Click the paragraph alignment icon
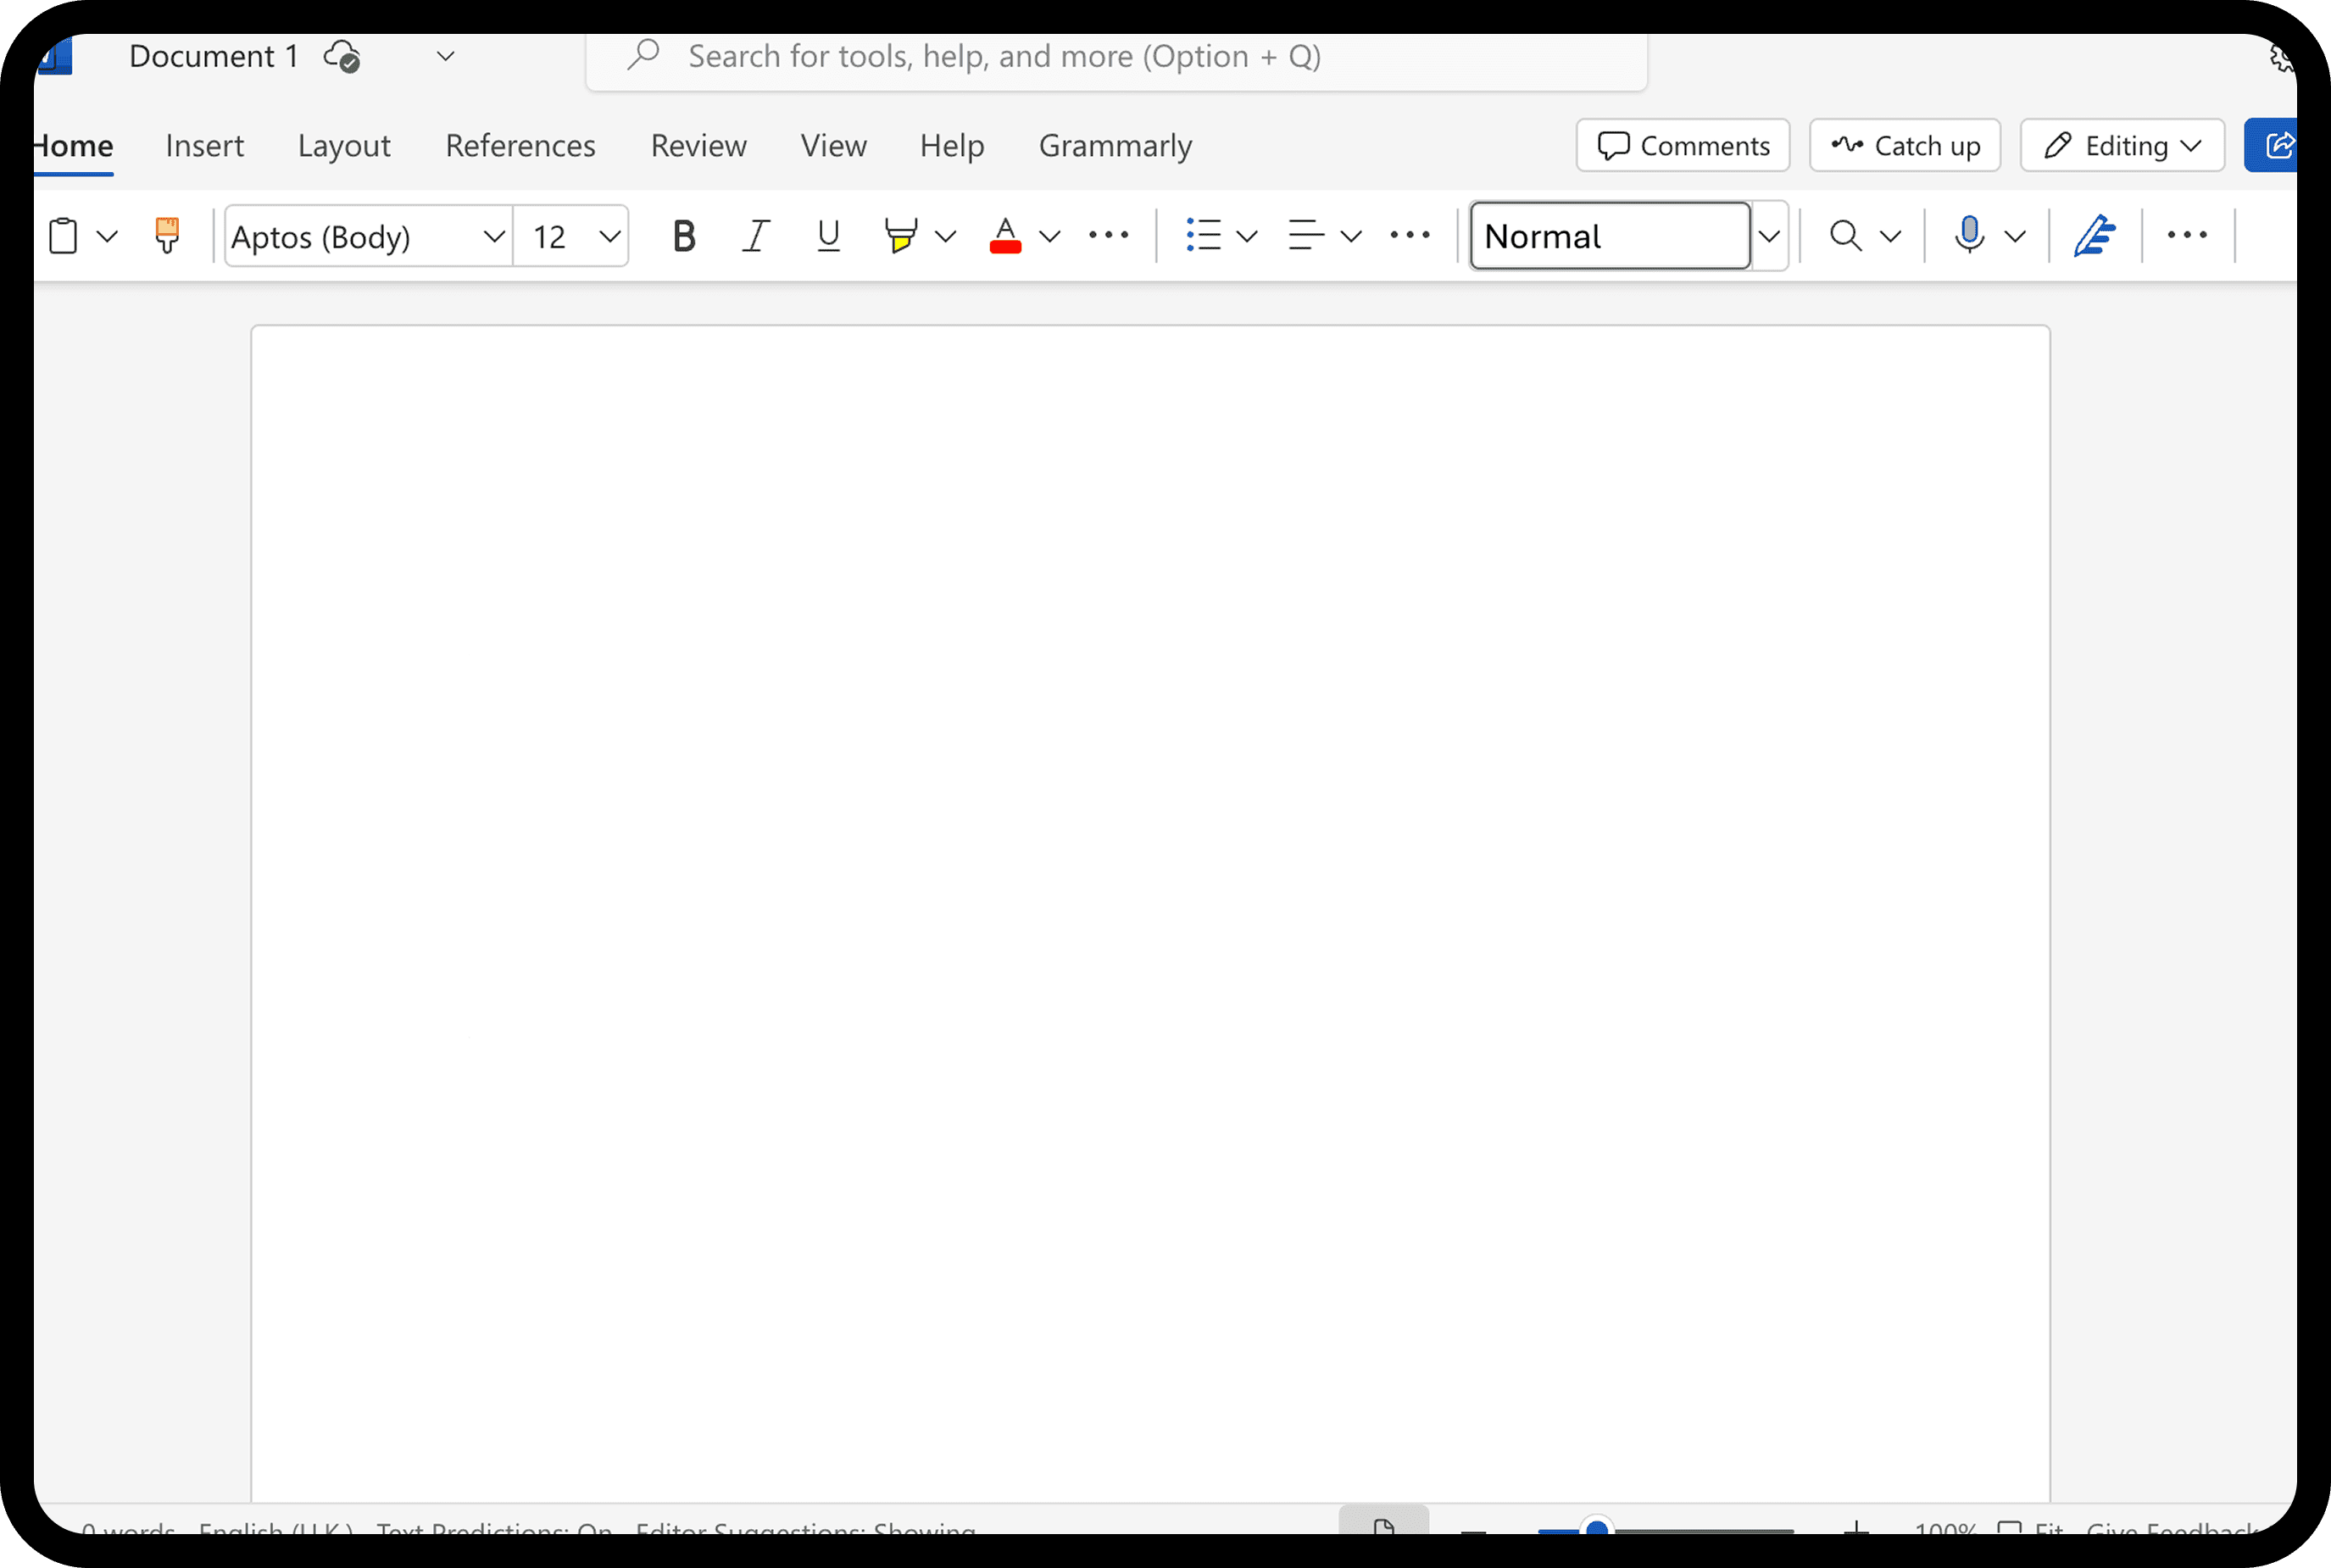Screen dimensions: 2331x1568 coord(1306,236)
